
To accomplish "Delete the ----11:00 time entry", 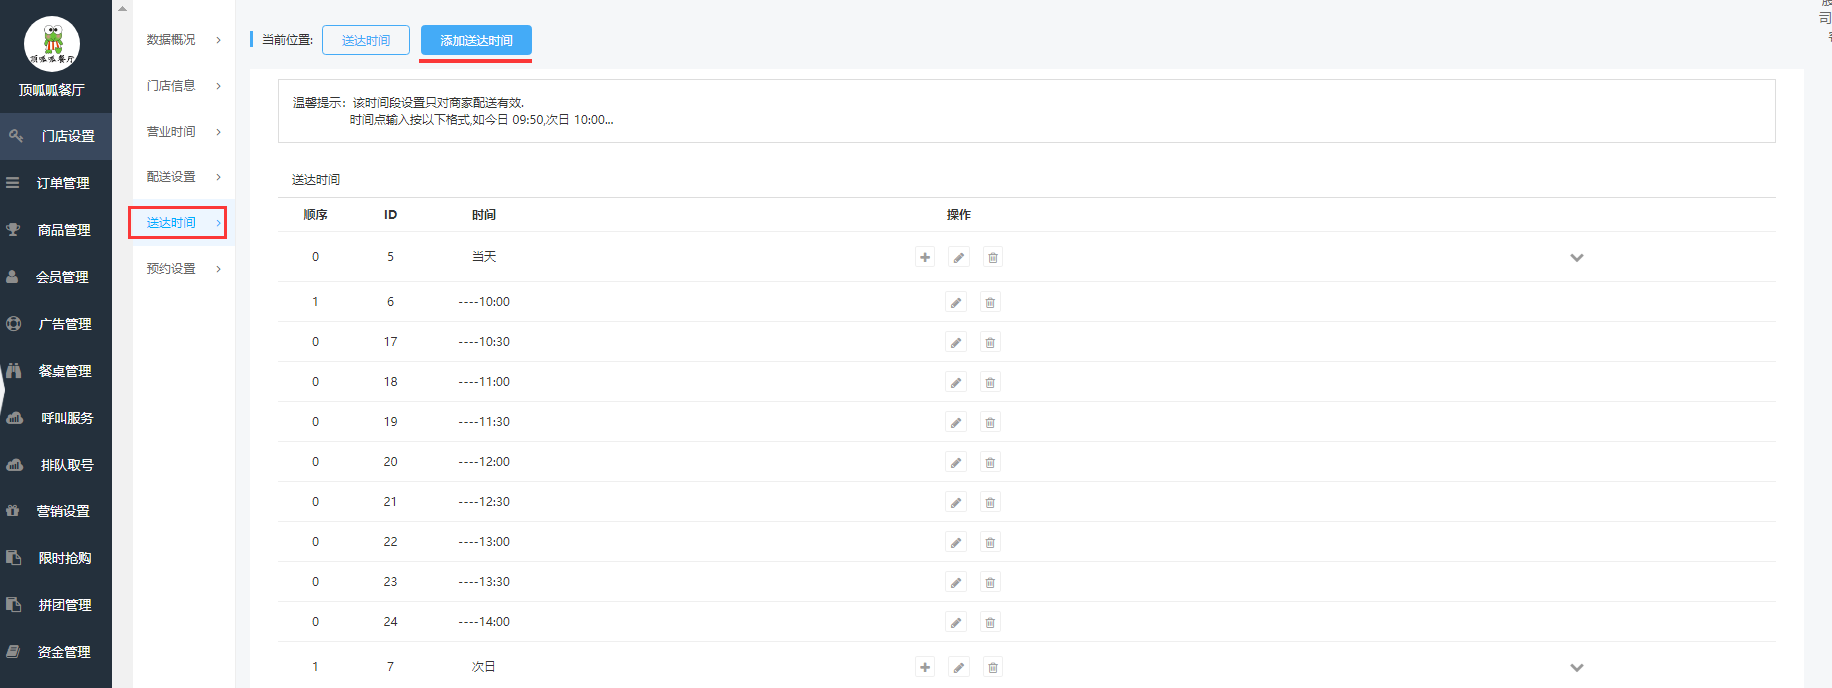I will click(990, 382).
